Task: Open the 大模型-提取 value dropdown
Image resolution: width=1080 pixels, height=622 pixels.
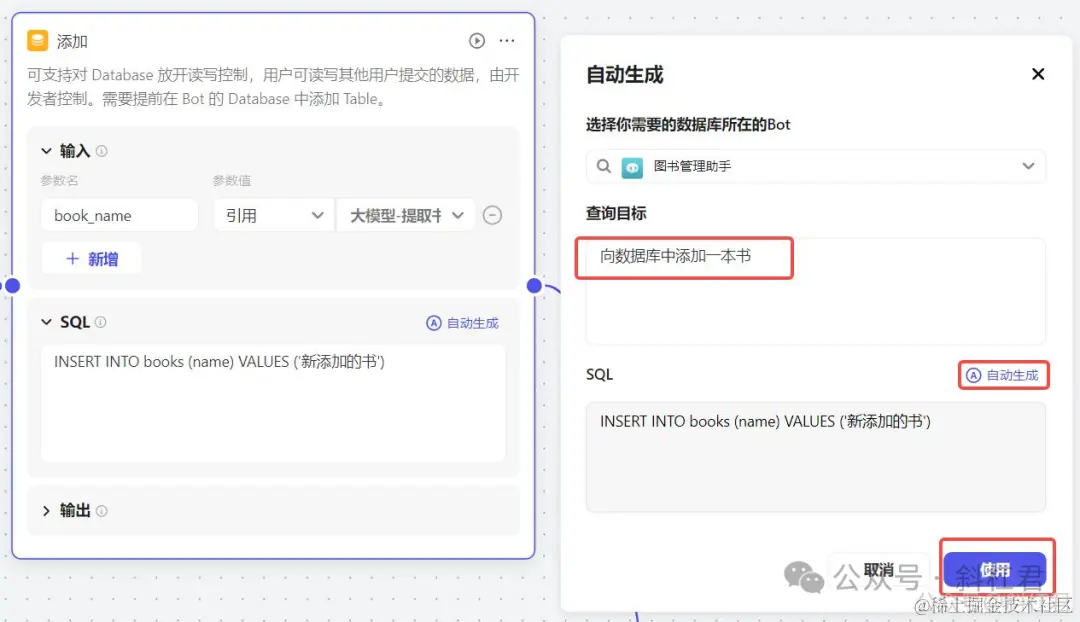Action: (405, 214)
